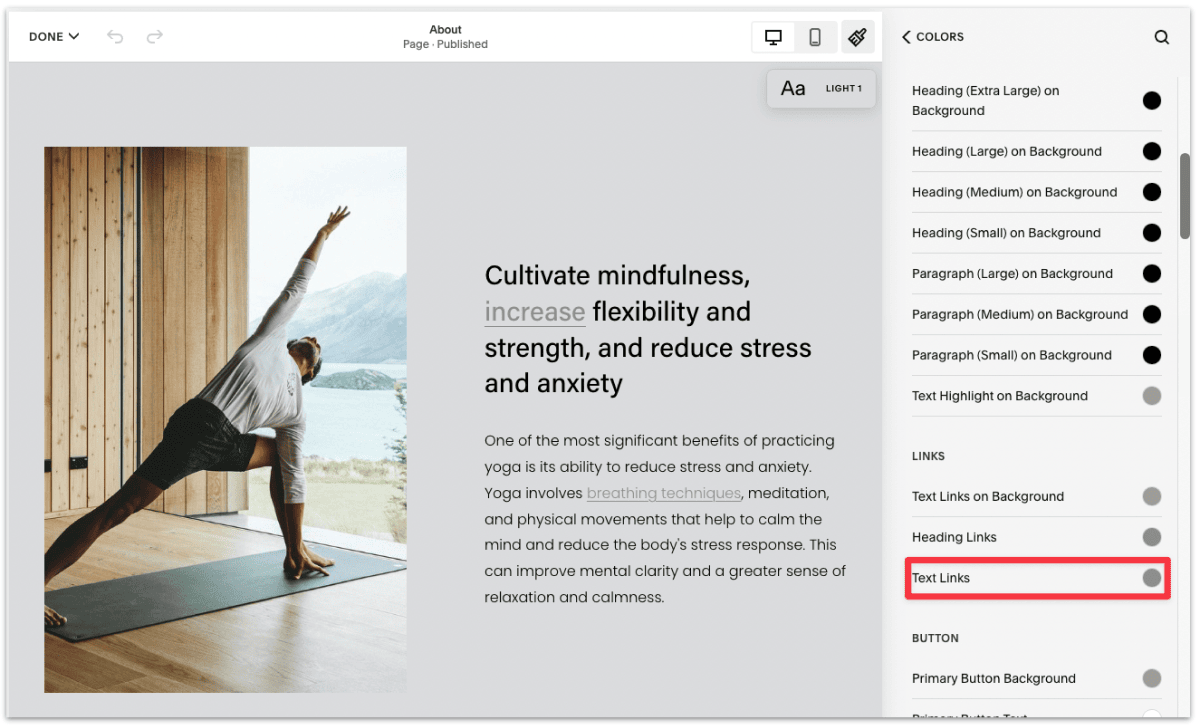
Task: Click the About page title
Action: (x=445, y=29)
